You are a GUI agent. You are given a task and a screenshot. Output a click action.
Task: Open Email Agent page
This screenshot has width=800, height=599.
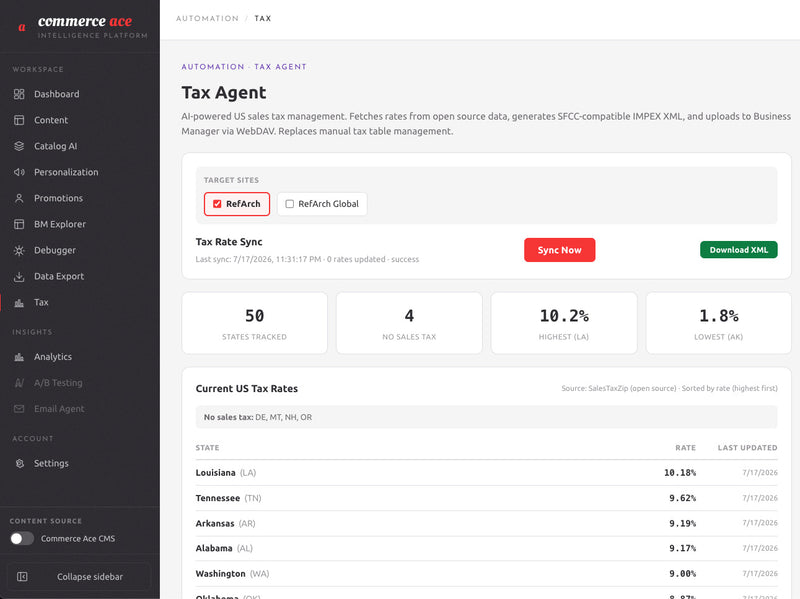point(80,409)
